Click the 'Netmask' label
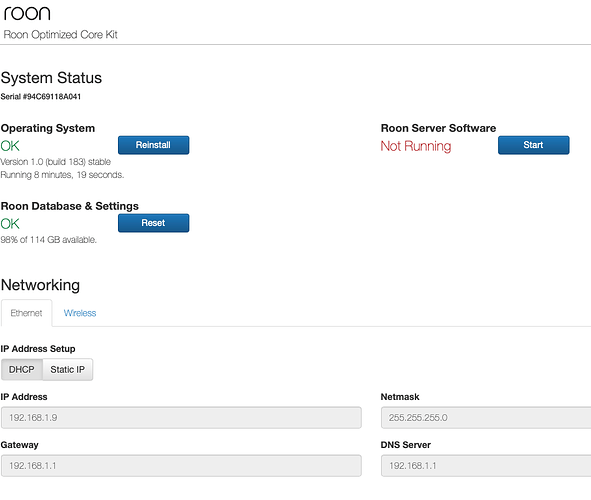Viewport: 591px width, 500px height. (400, 397)
